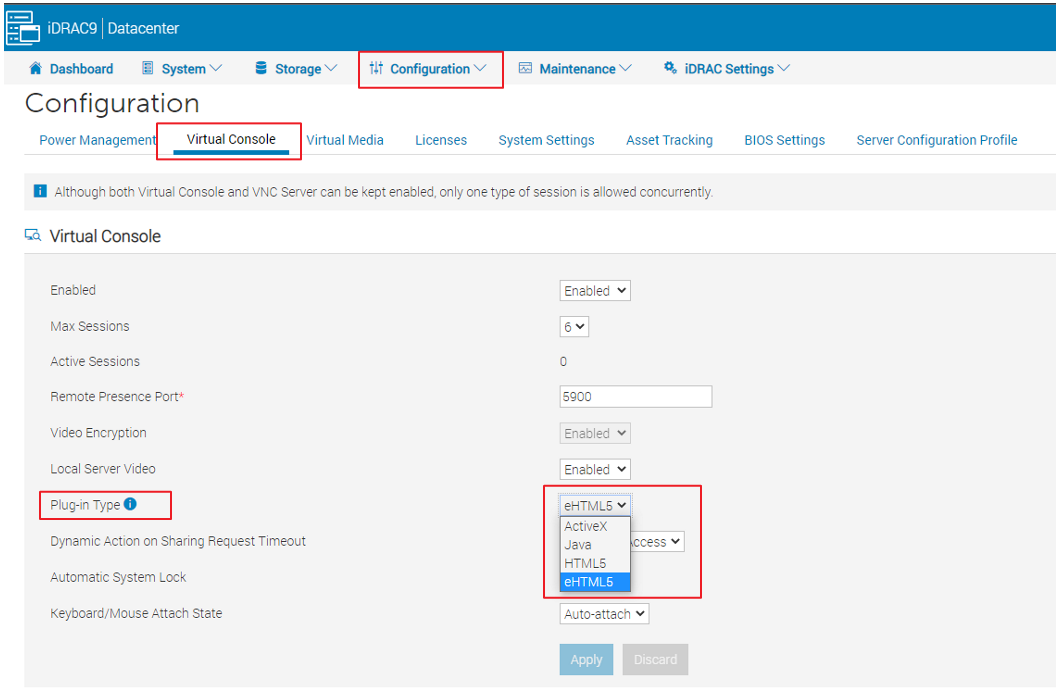Click the Virtual Console section header icon
The image size is (1060, 694).
[x=32, y=235]
